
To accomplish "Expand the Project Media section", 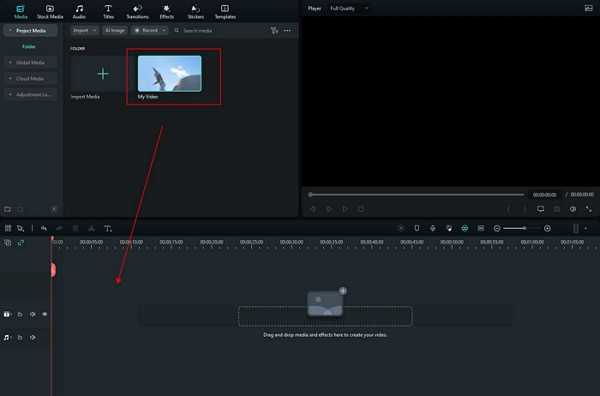I will tap(30, 31).
